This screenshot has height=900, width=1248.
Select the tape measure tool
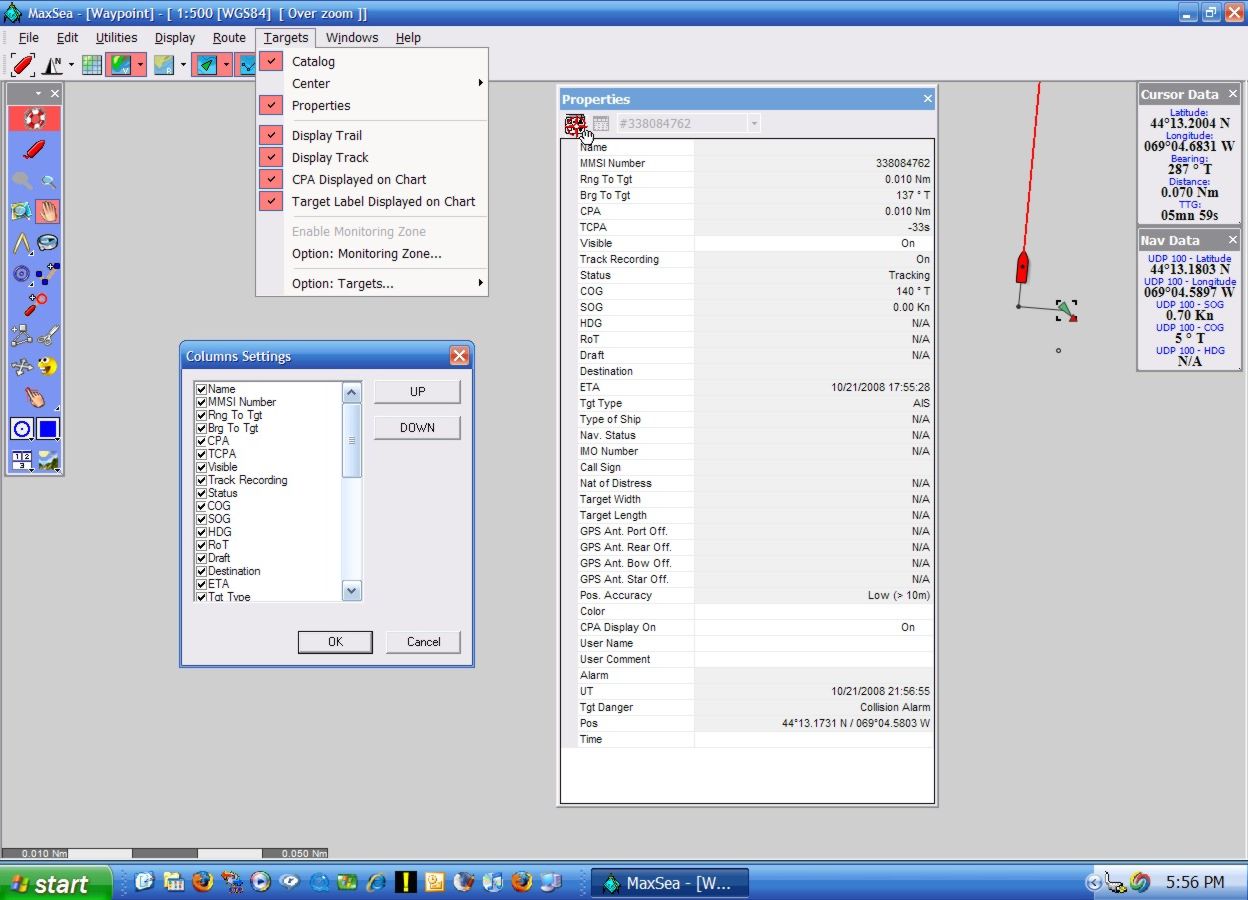click(x=48, y=243)
